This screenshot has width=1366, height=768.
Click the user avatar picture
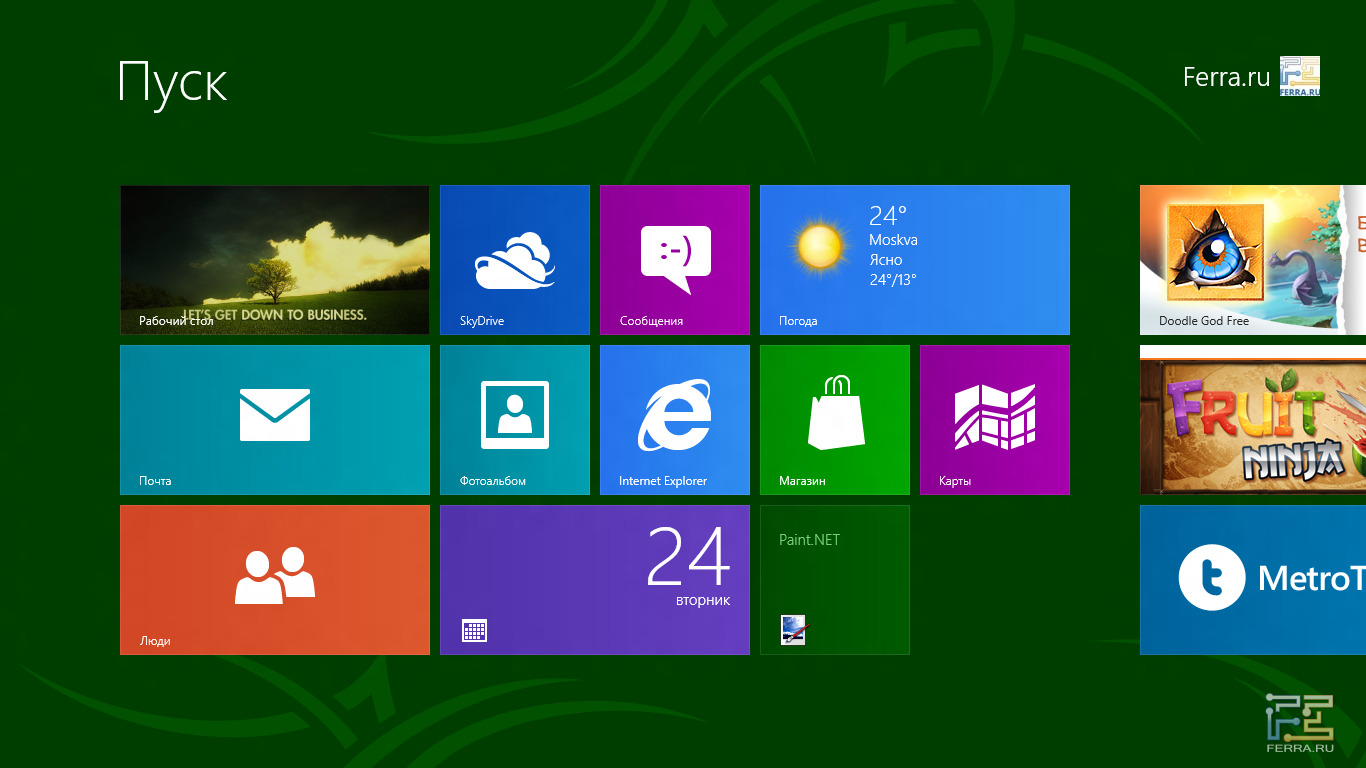pos(1300,76)
